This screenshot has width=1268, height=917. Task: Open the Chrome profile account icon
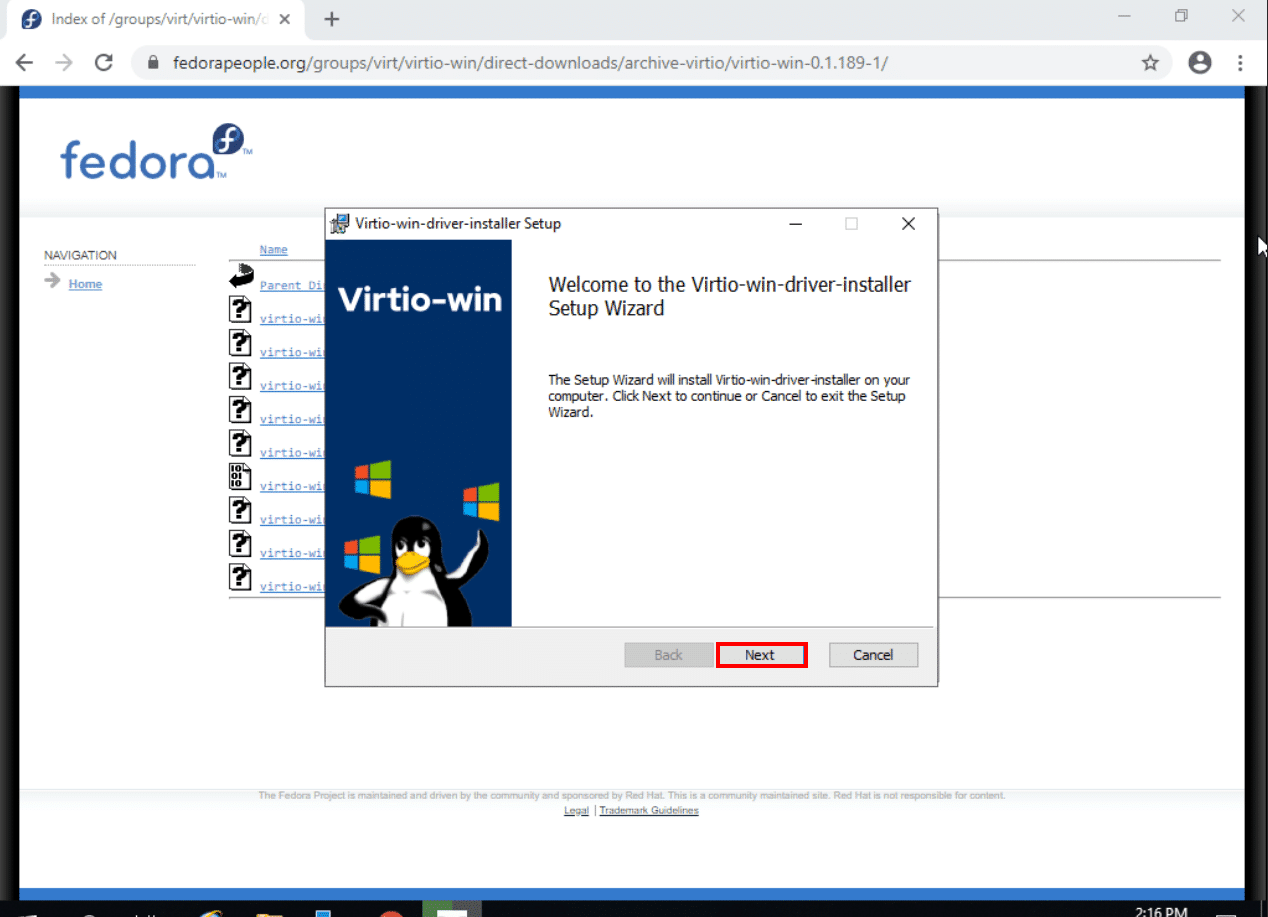1199,63
